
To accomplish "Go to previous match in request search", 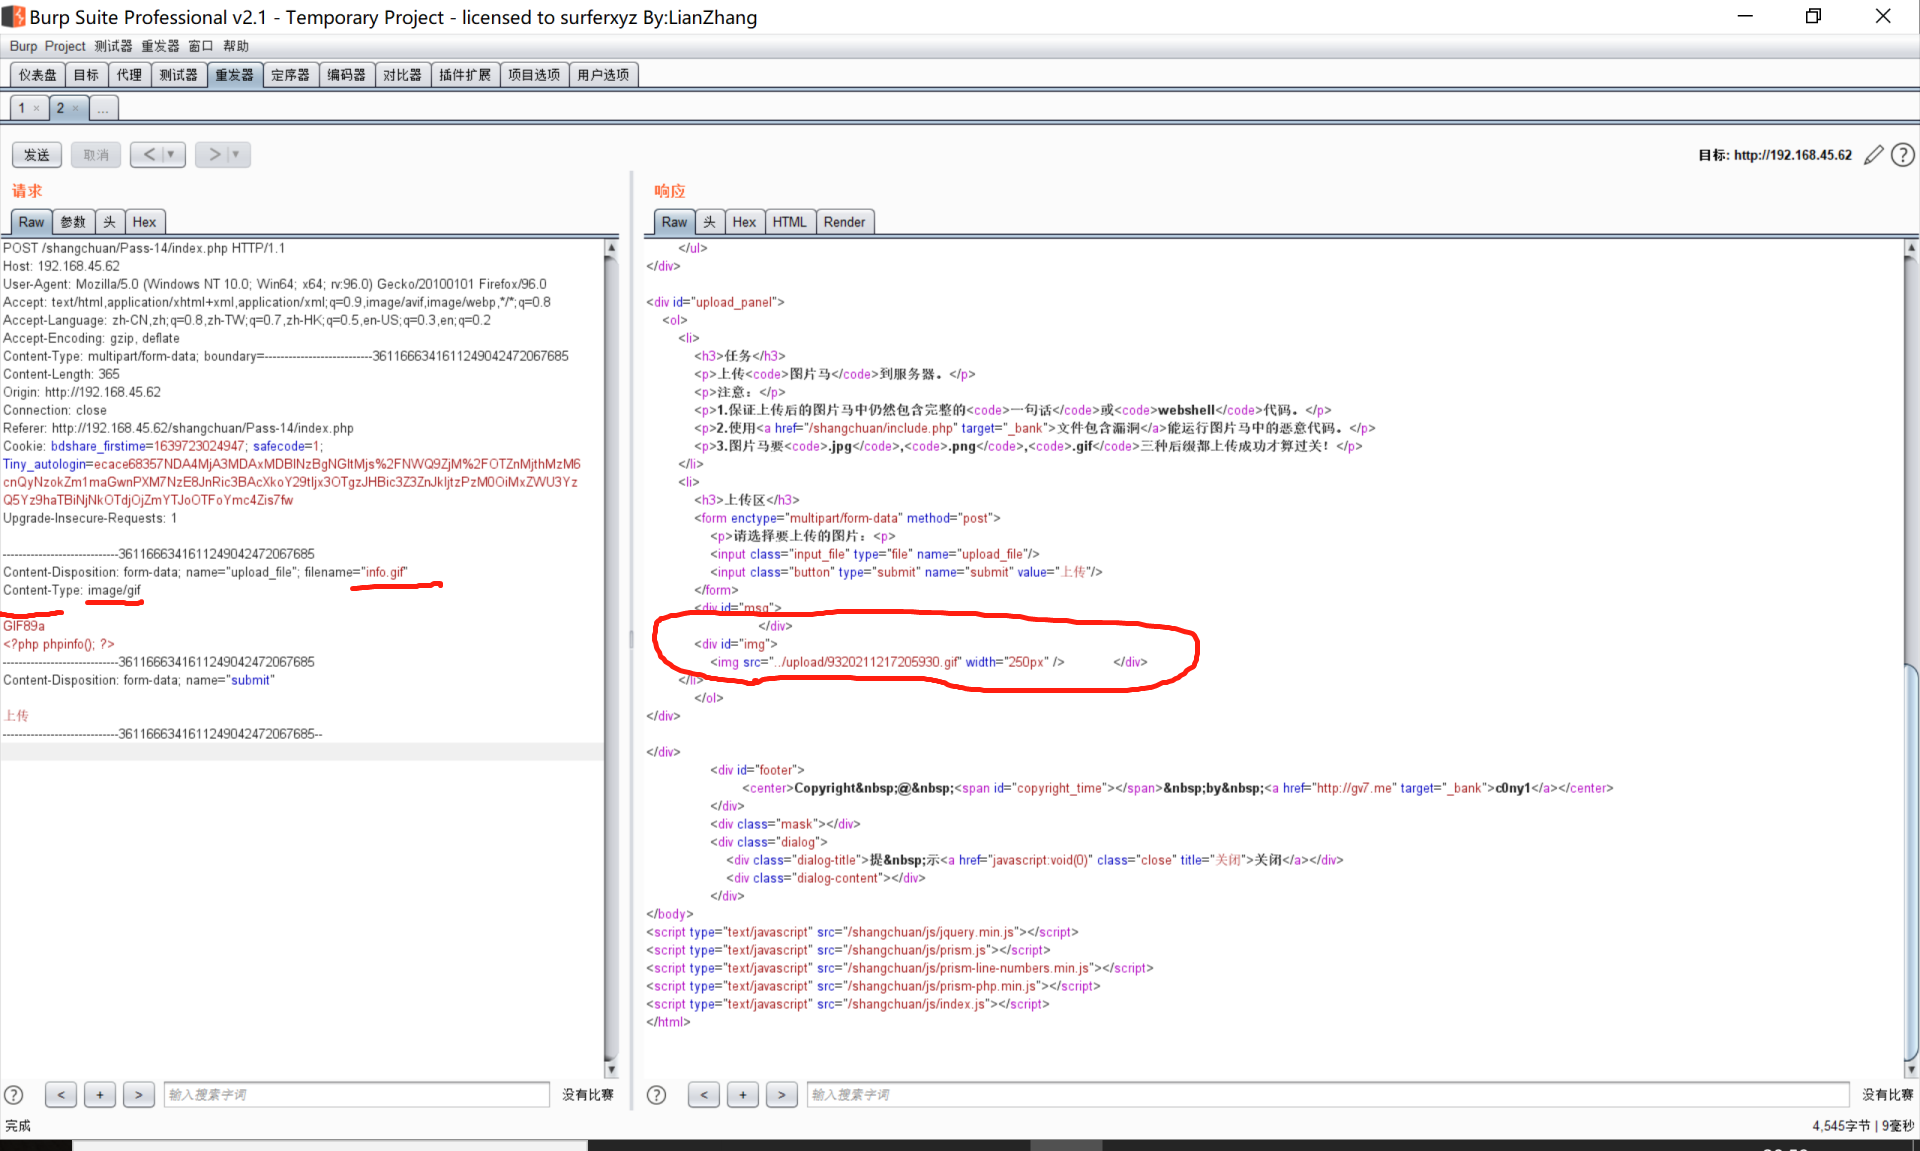I will (61, 1095).
